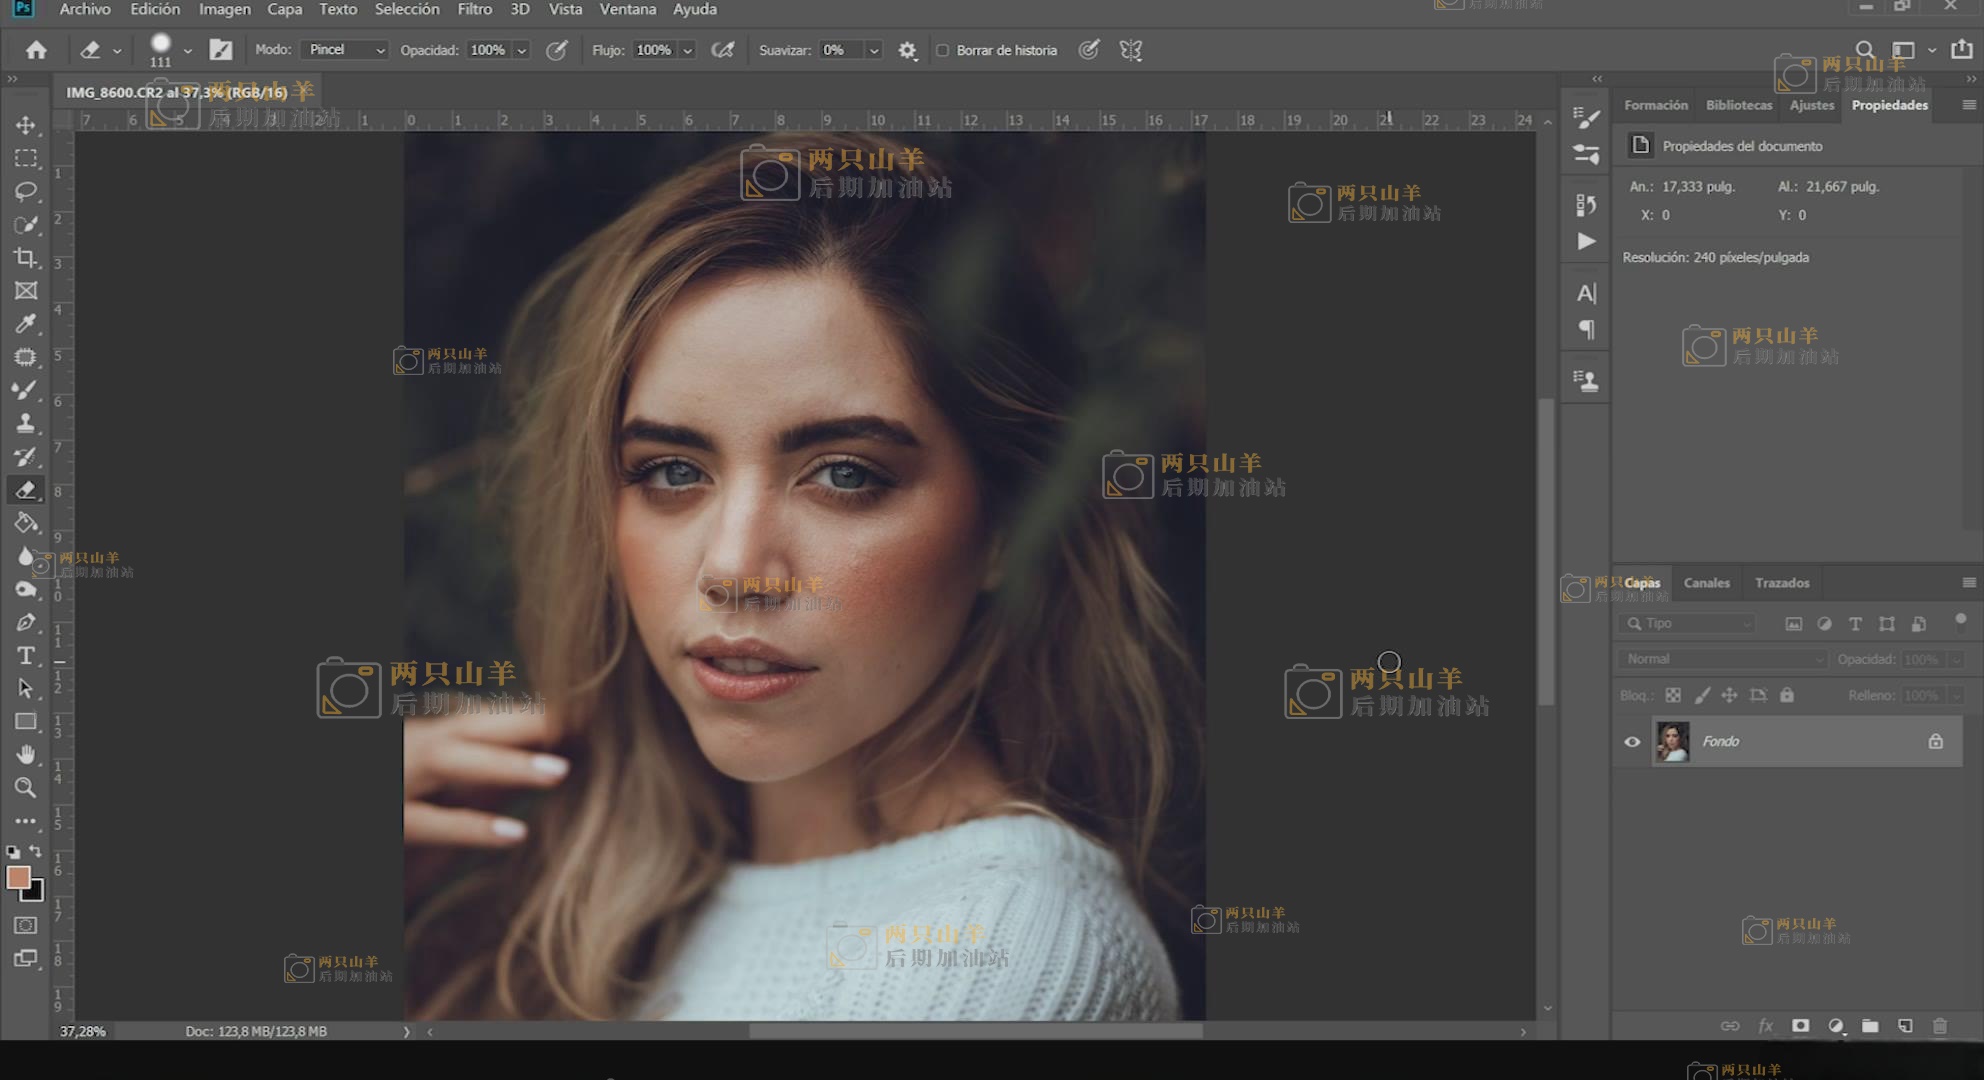Viewport: 1984px width, 1080px height.
Task: Hide the Fondo layer visibility eye
Action: pyautogui.click(x=1632, y=742)
